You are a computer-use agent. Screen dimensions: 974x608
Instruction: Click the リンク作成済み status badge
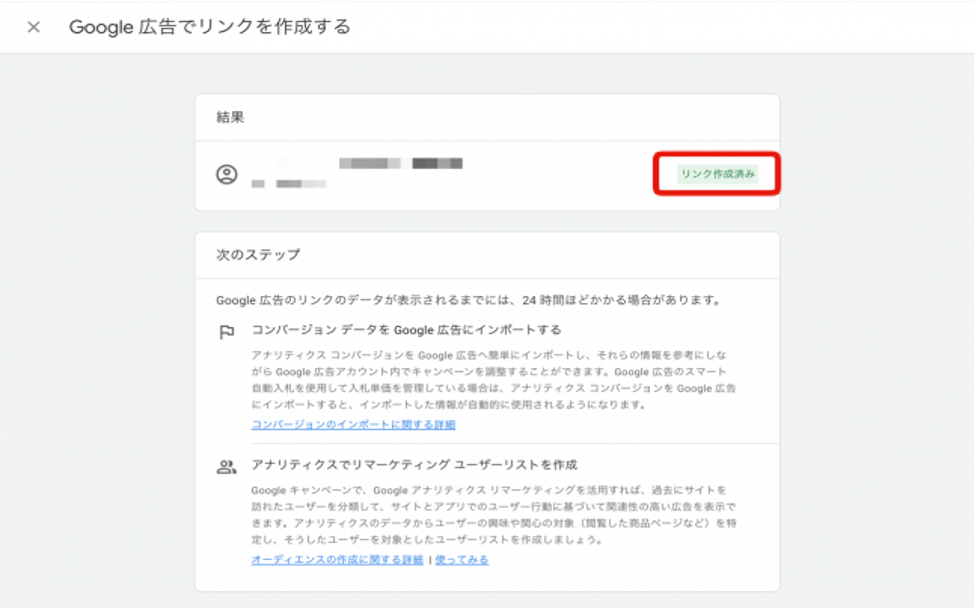click(x=717, y=174)
